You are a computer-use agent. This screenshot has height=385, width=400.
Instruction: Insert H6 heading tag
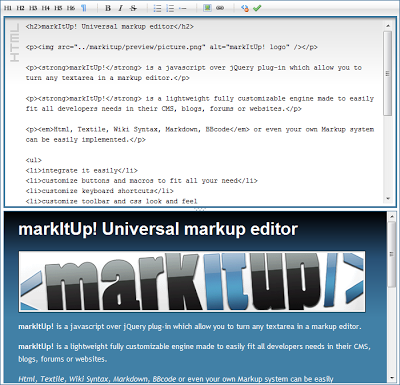(70, 8)
